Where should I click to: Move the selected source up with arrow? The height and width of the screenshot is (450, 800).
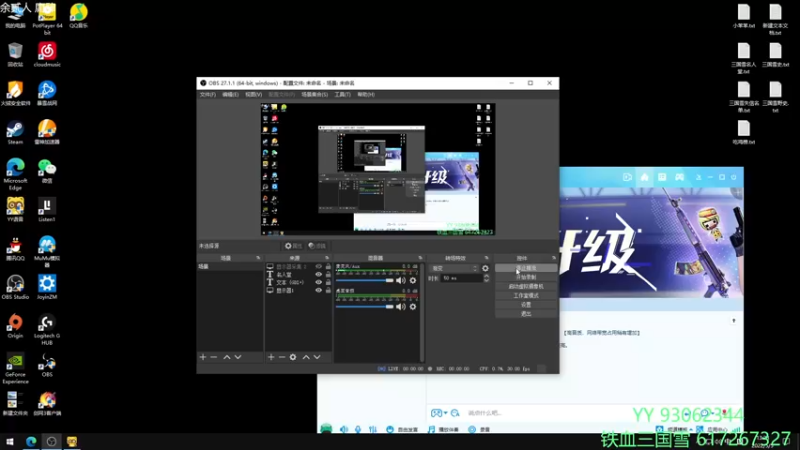(306, 357)
